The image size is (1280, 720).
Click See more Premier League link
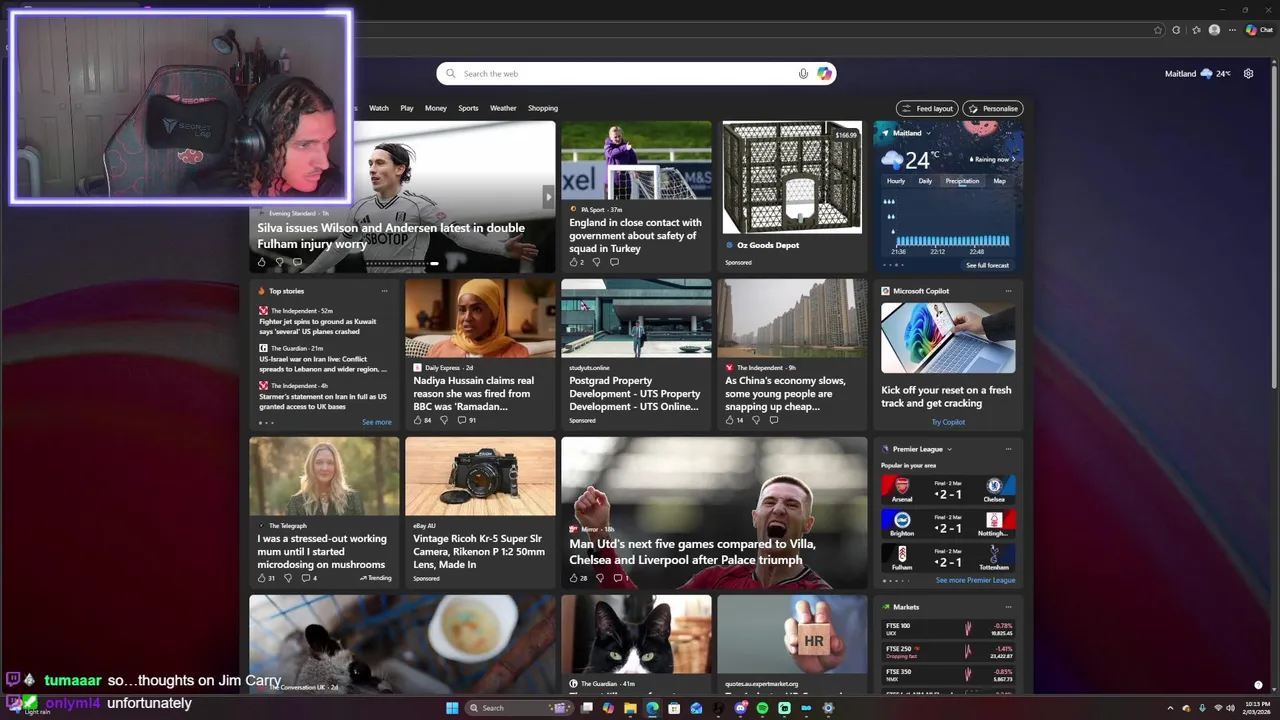(x=975, y=580)
